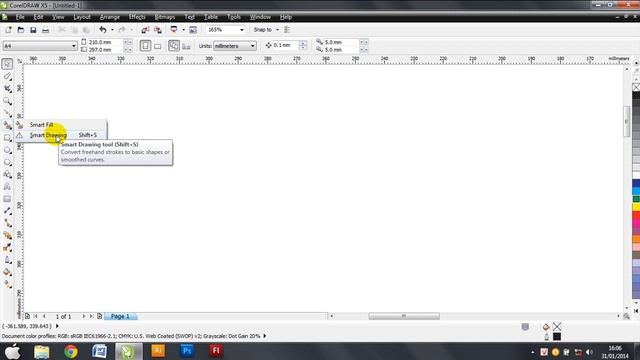The width and height of the screenshot is (640, 360).
Task: Select the Shape tool in the toolbox
Action: (7, 76)
